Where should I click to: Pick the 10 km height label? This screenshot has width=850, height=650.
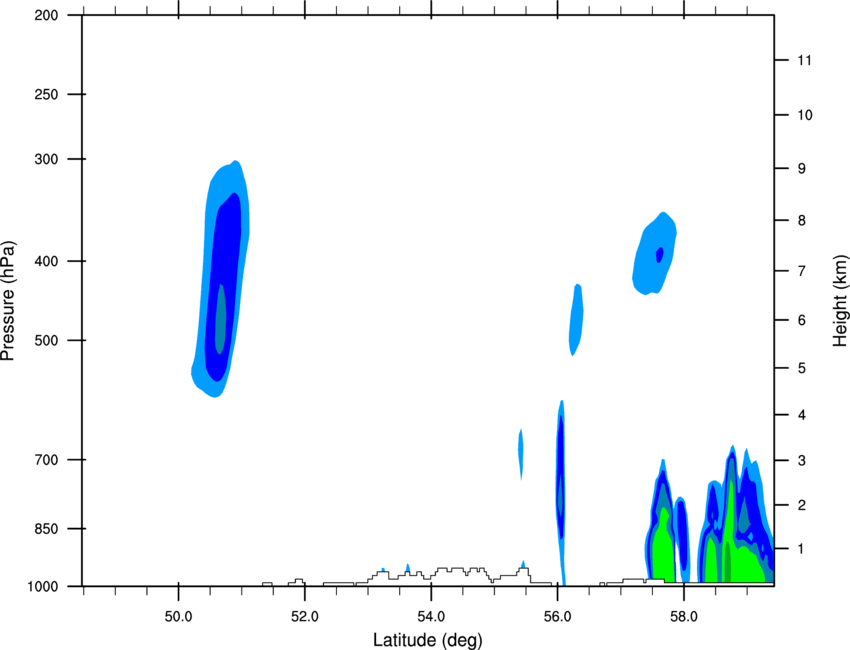(x=804, y=115)
